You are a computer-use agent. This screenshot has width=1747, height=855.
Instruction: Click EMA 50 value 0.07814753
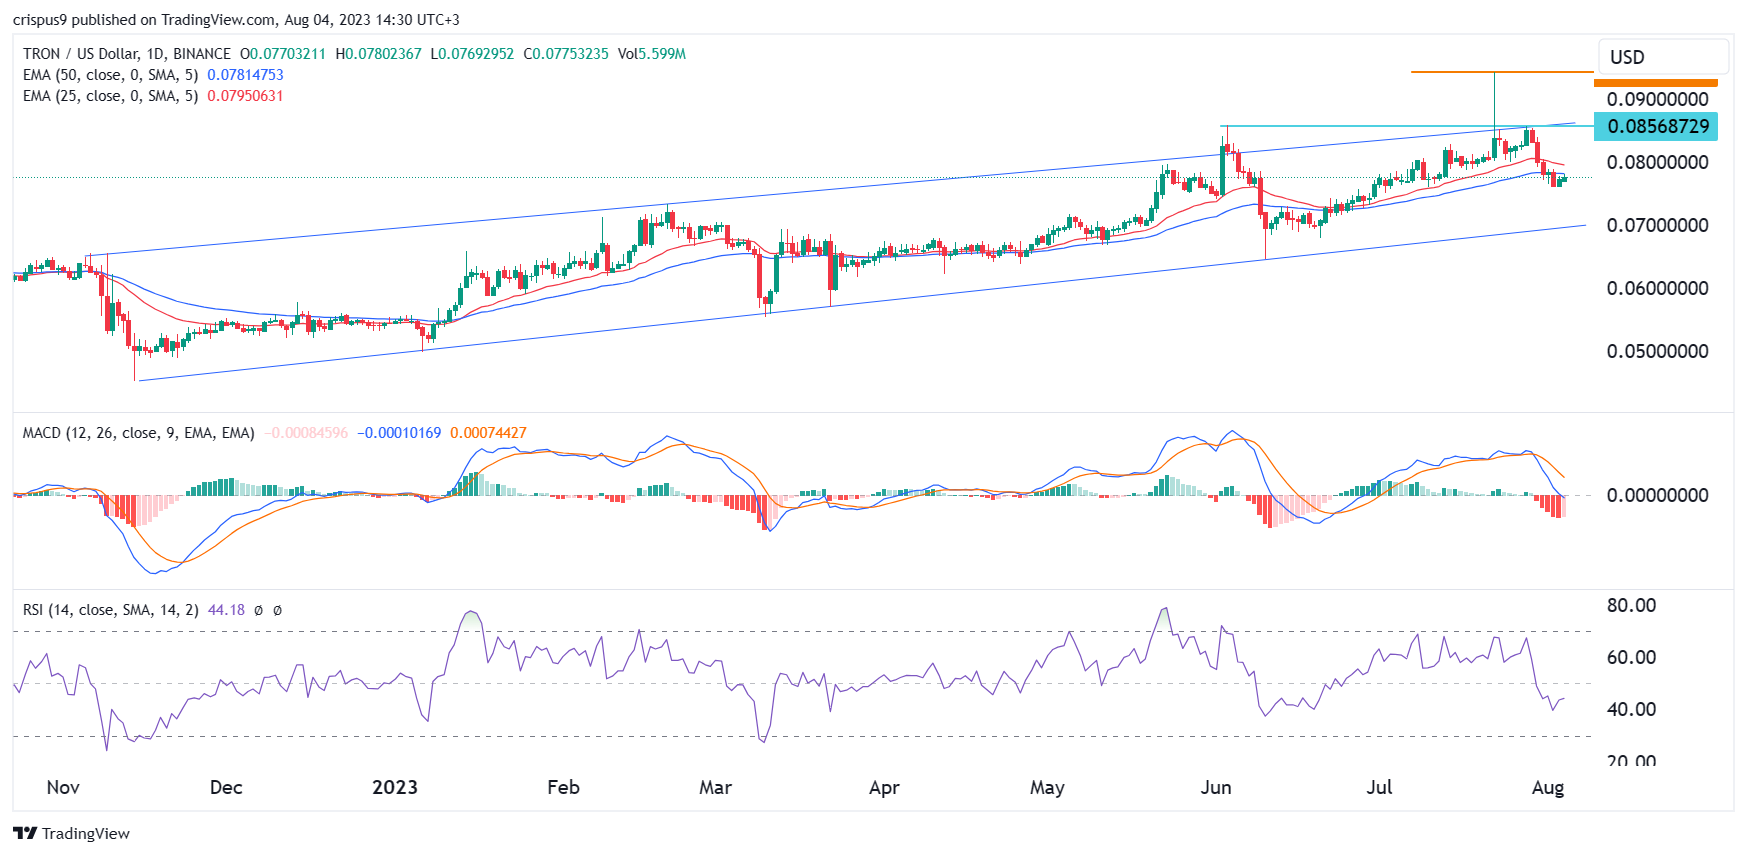coord(245,75)
